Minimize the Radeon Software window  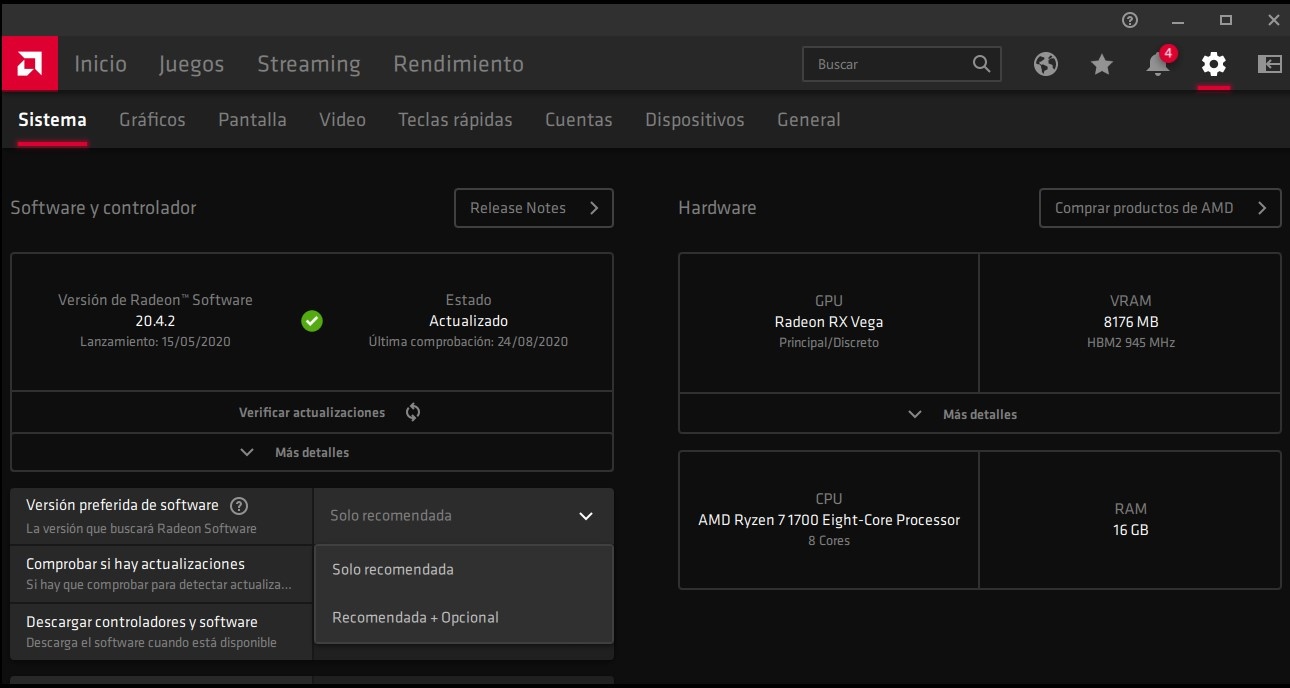(1178, 20)
